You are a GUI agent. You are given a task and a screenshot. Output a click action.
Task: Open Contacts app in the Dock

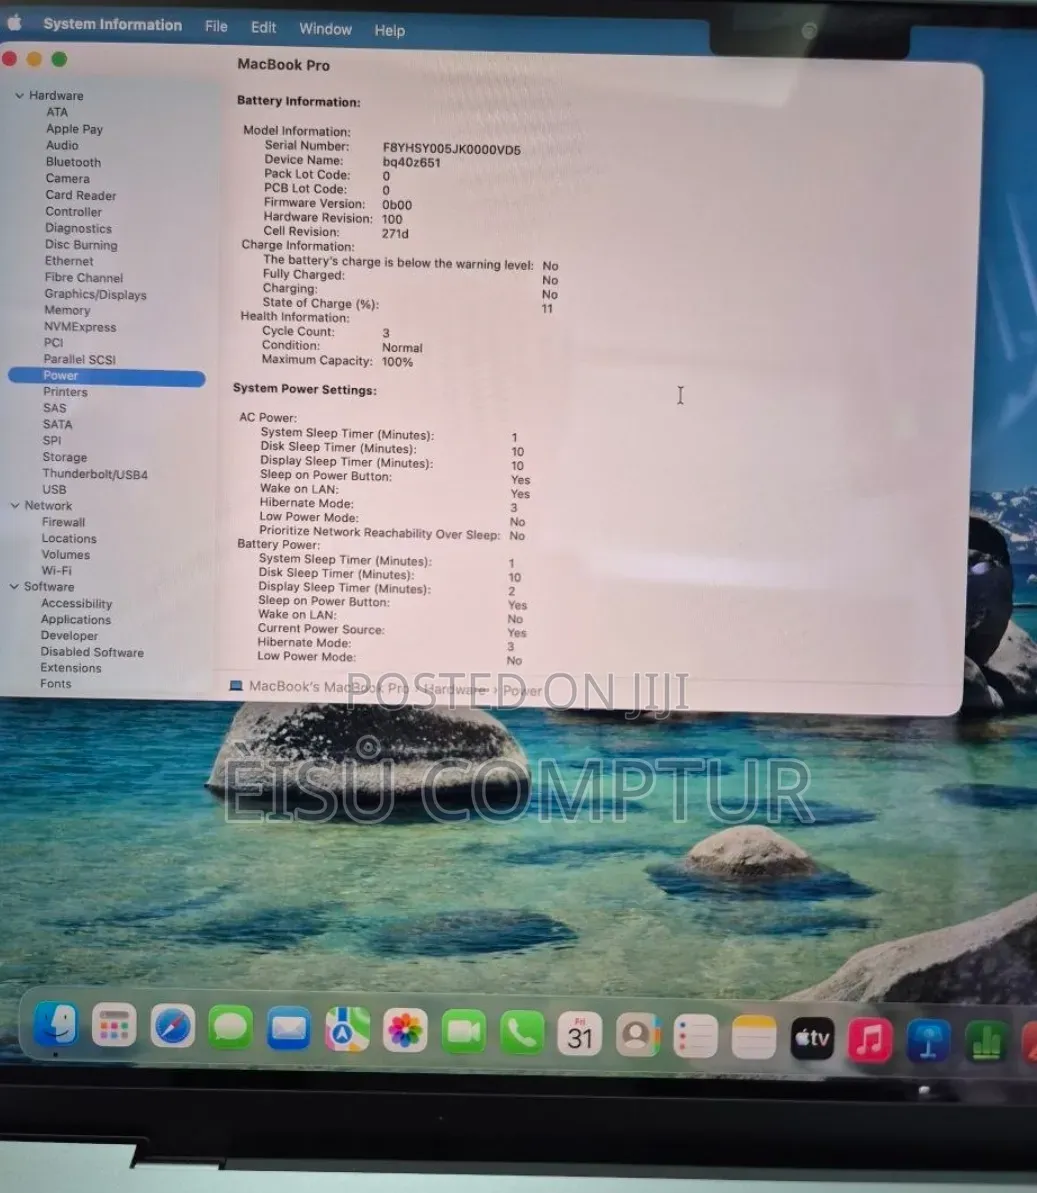click(x=638, y=1036)
